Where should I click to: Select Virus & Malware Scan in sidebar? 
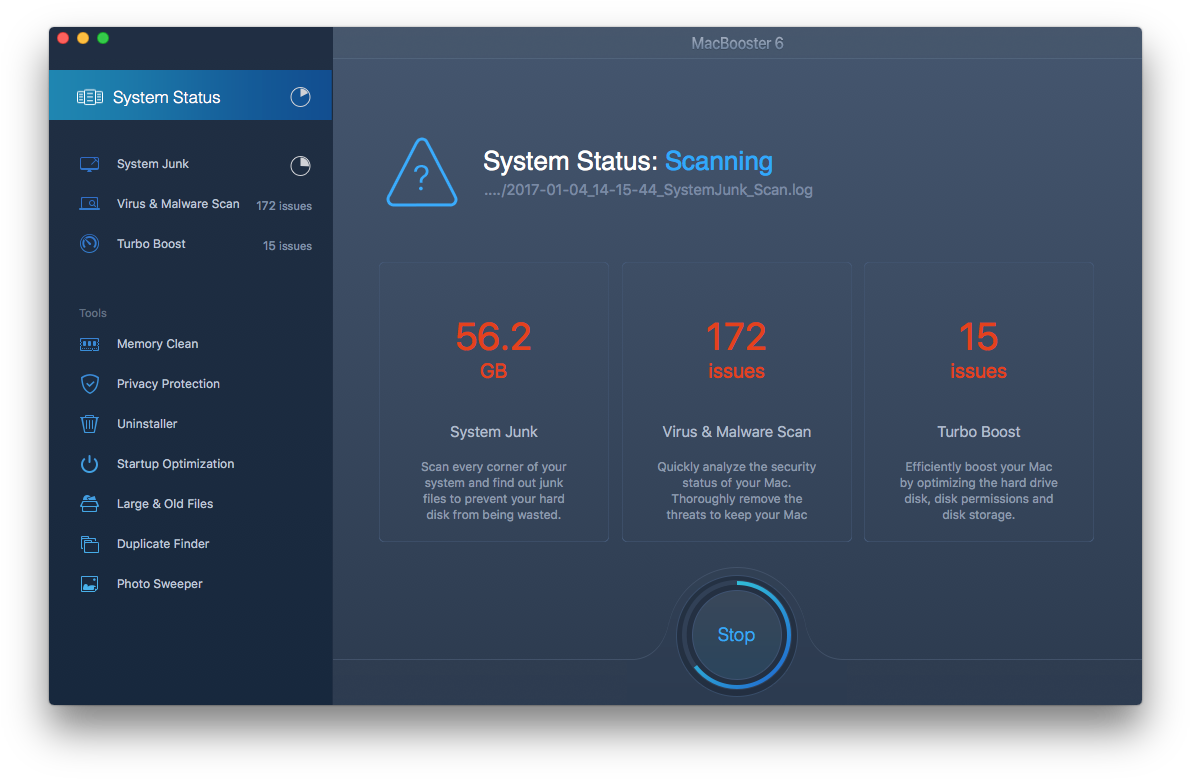(190, 204)
